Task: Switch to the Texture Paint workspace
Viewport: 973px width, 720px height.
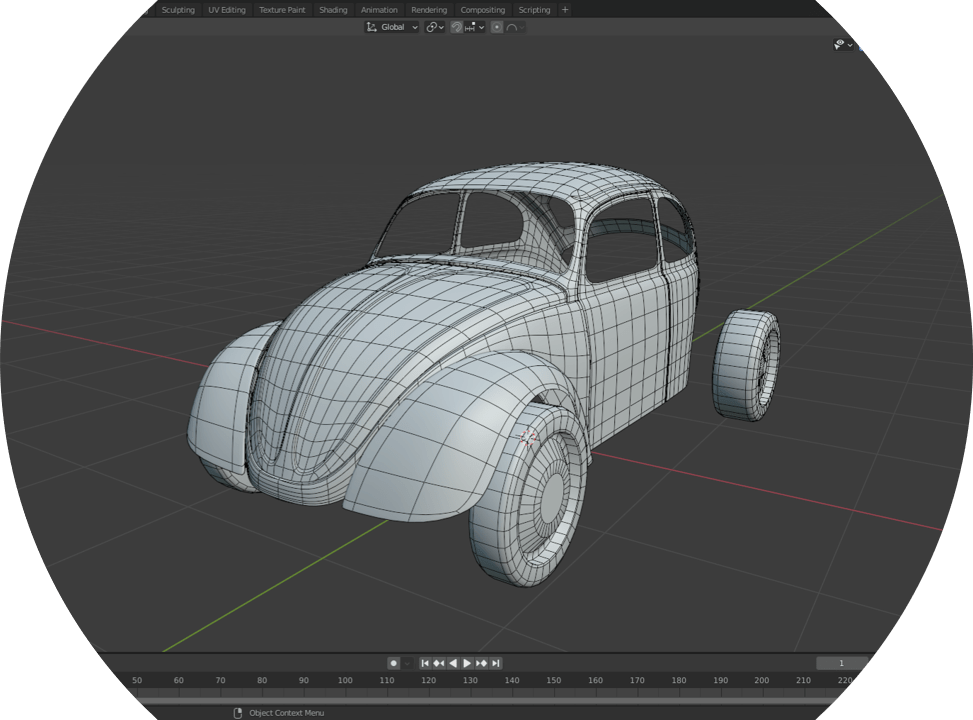Action: click(282, 10)
